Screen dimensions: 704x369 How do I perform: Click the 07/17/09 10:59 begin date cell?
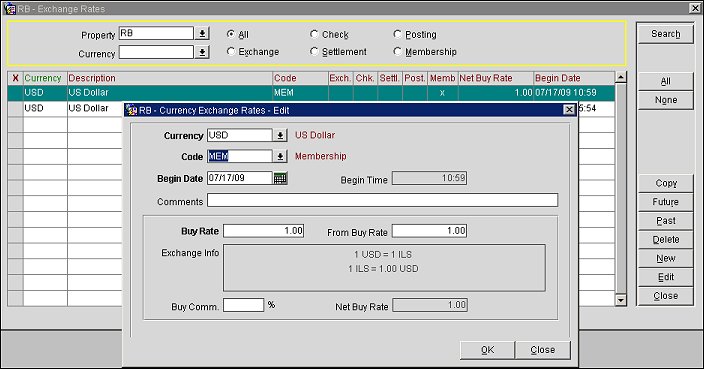tap(574, 93)
